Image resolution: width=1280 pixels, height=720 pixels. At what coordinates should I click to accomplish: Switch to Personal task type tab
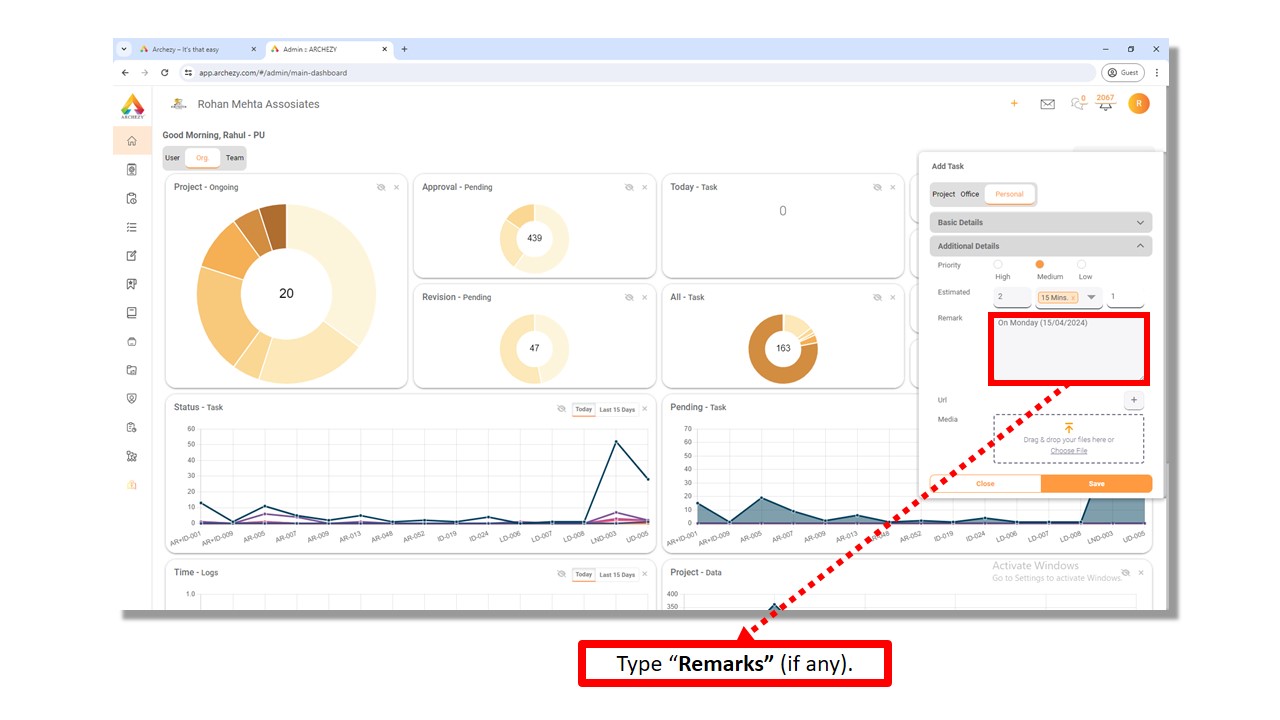point(1009,194)
